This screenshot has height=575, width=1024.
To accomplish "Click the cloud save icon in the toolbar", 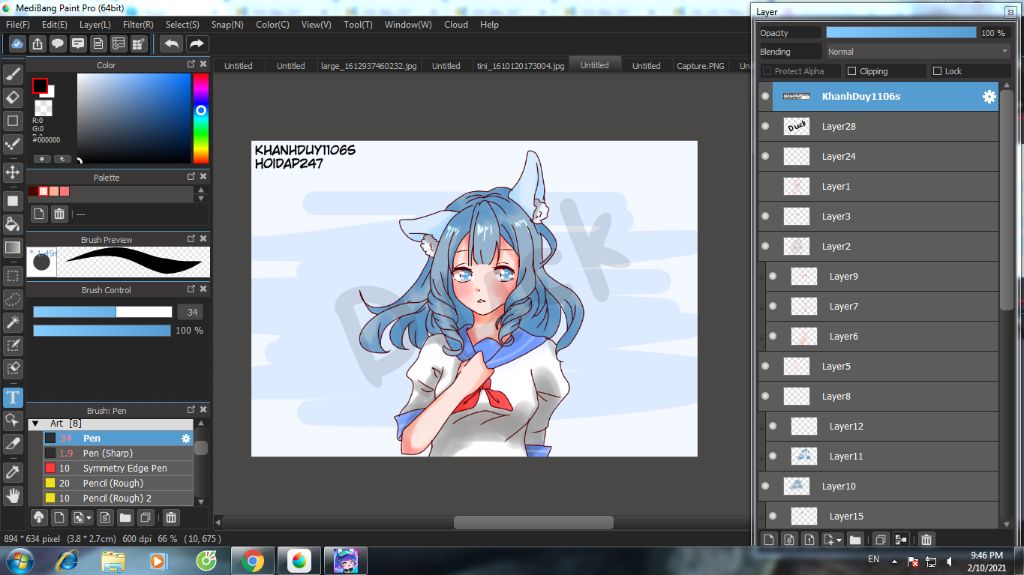I will coord(17,44).
